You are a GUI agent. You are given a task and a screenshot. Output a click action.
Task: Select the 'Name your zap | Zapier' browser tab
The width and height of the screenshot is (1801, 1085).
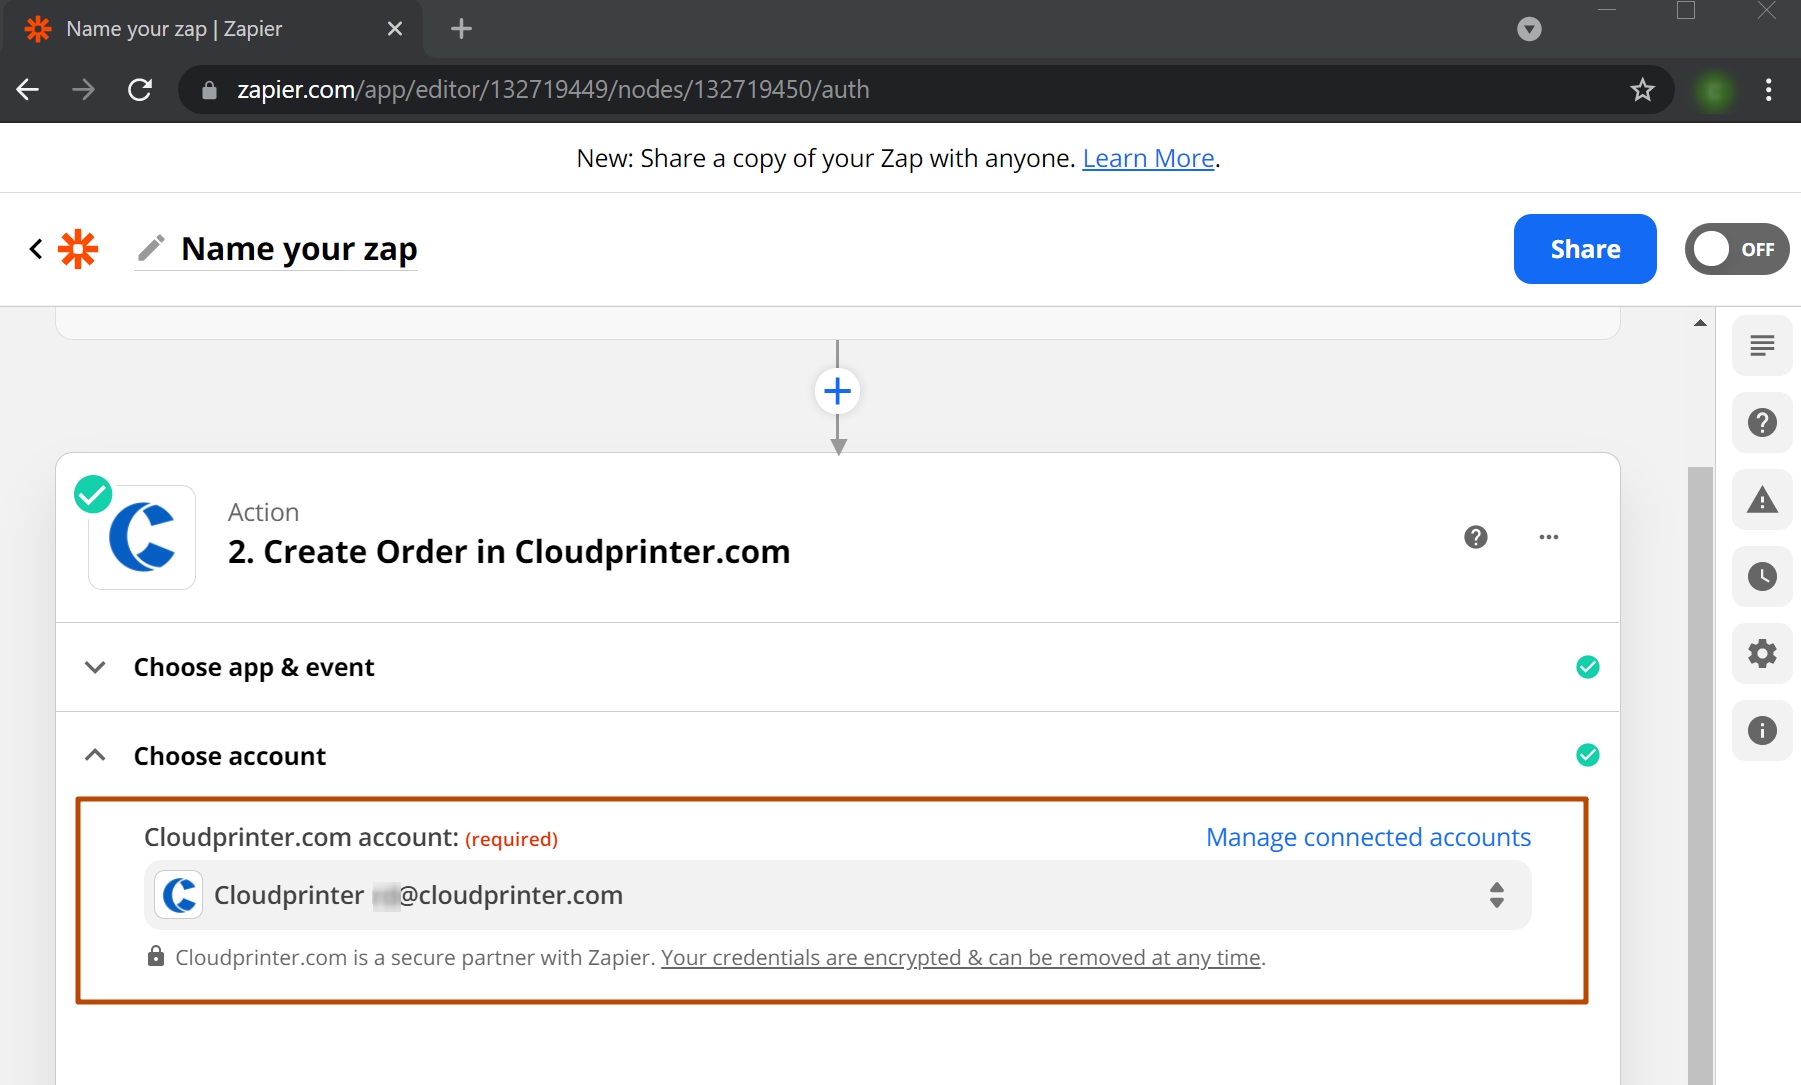point(212,29)
